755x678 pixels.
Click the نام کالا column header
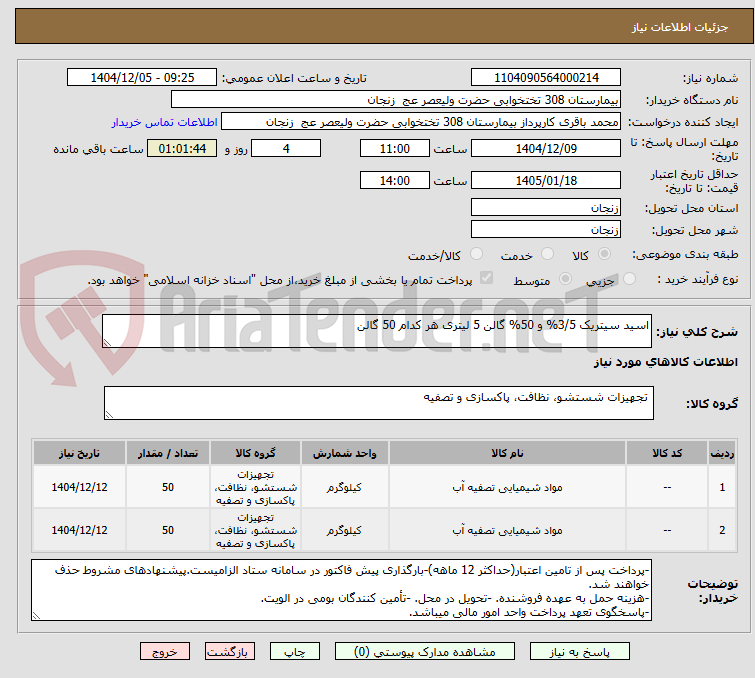tap(507, 453)
